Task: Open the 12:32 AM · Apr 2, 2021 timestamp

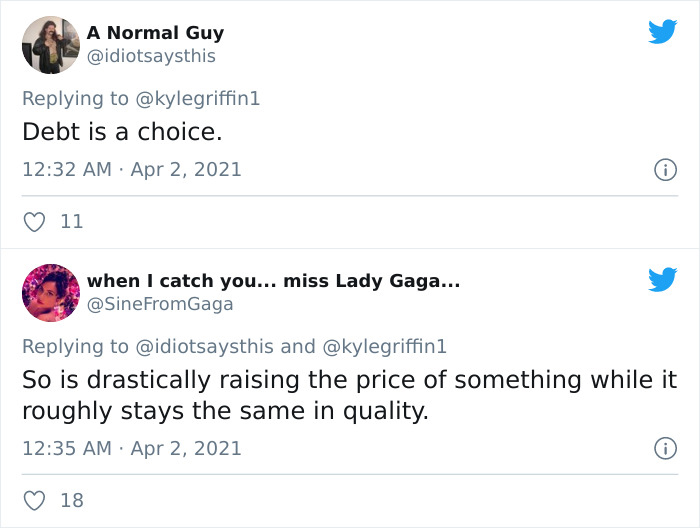Action: click(132, 170)
